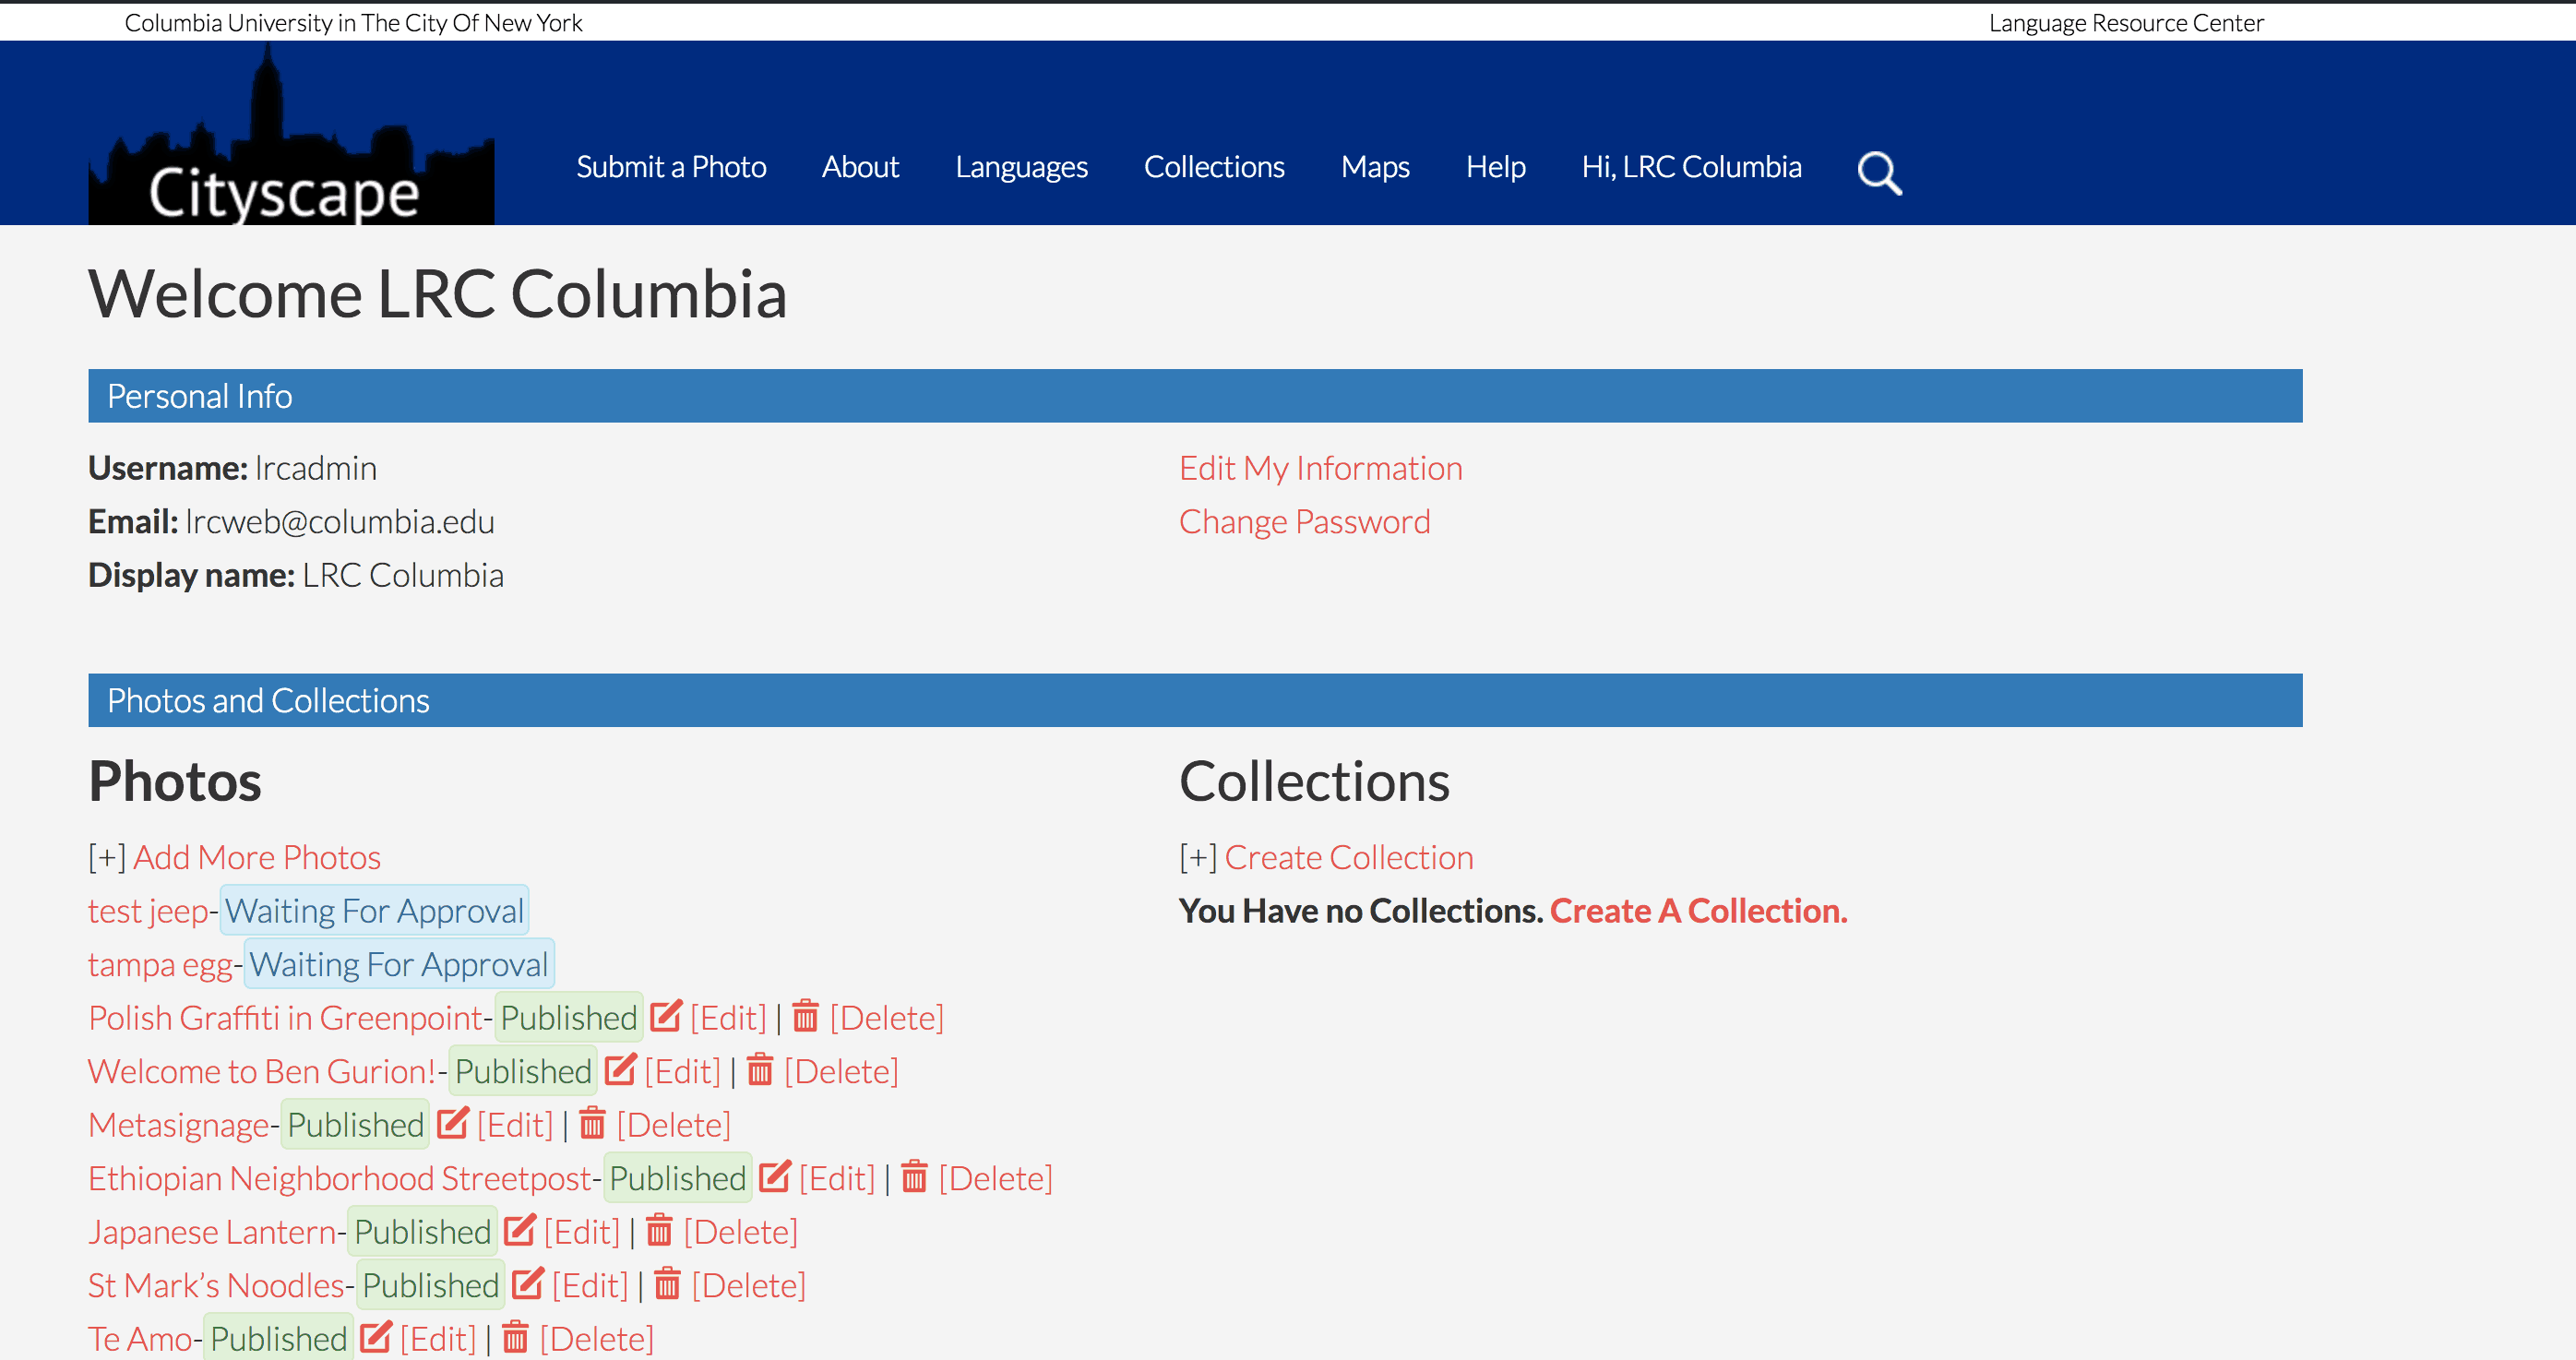Click edit pencil icon for Te Amo
The image size is (2576, 1360).
tap(376, 1337)
